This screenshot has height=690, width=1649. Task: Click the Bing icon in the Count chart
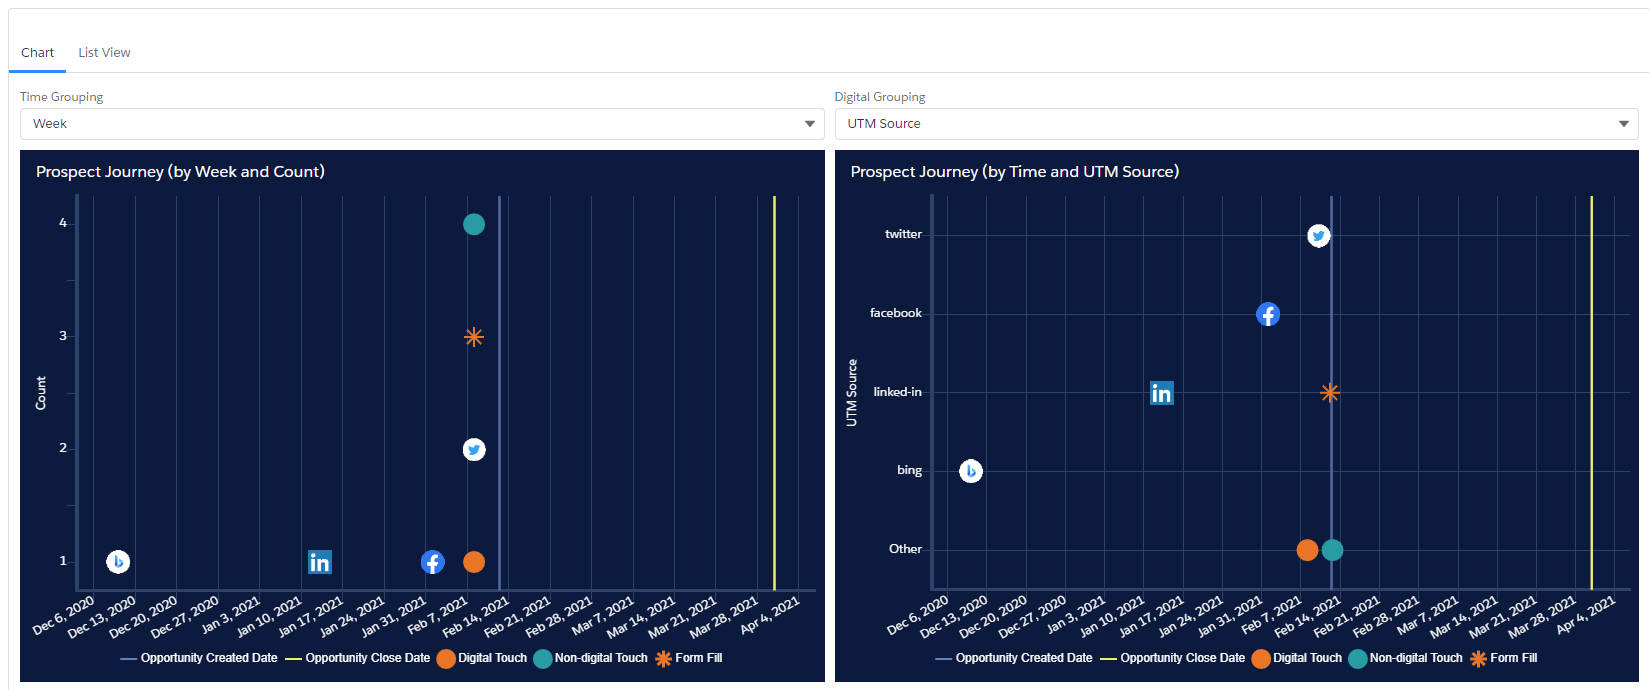tap(118, 562)
